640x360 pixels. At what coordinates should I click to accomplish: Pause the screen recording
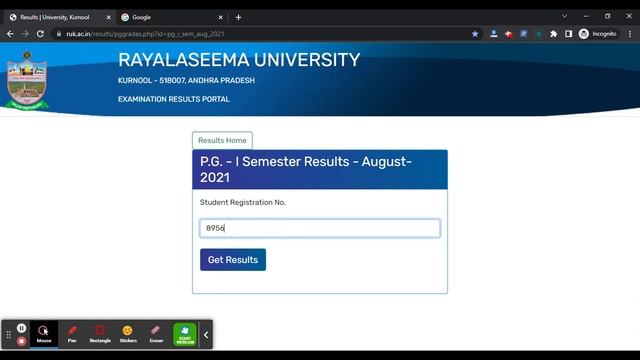point(22,328)
